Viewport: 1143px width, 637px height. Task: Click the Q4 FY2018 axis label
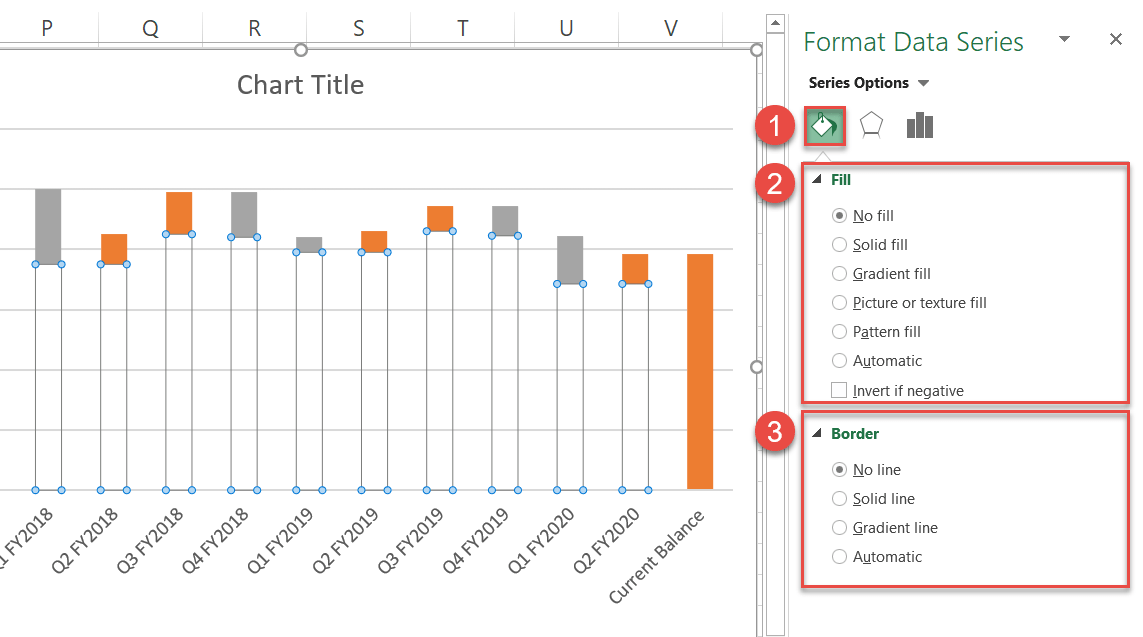coord(216,541)
